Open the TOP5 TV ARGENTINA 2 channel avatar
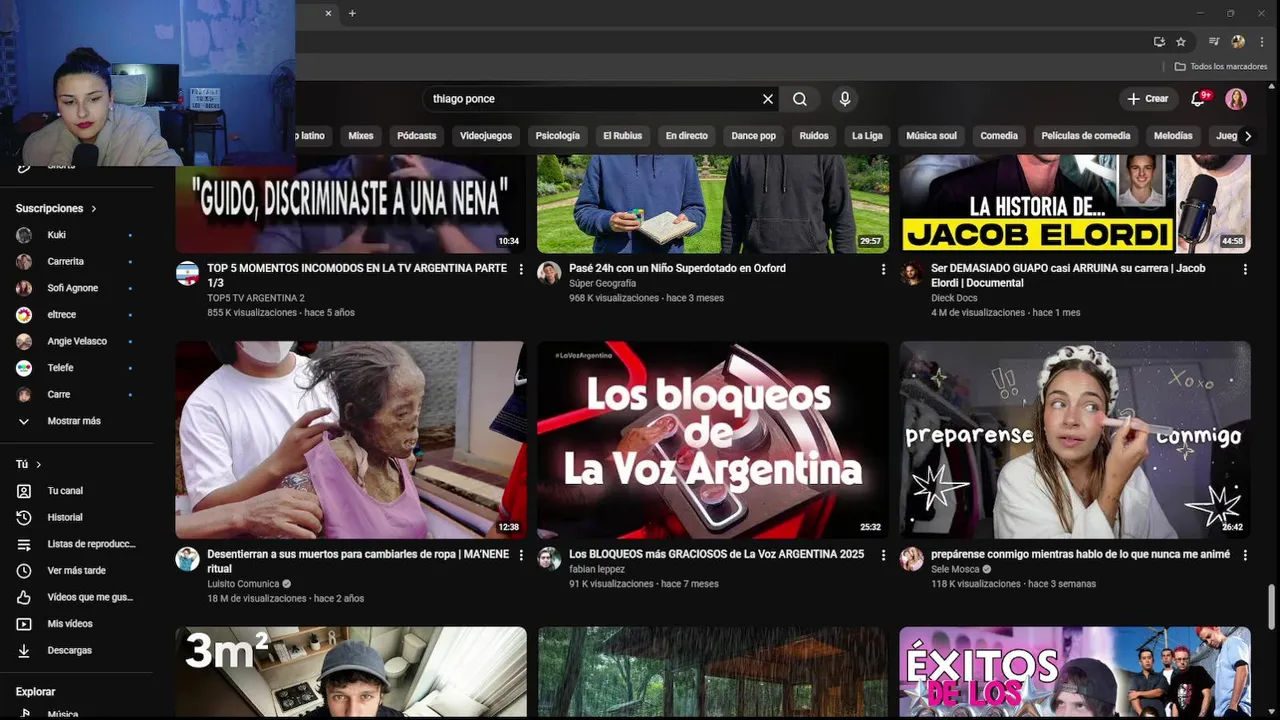The height and width of the screenshot is (720, 1280). (187, 274)
